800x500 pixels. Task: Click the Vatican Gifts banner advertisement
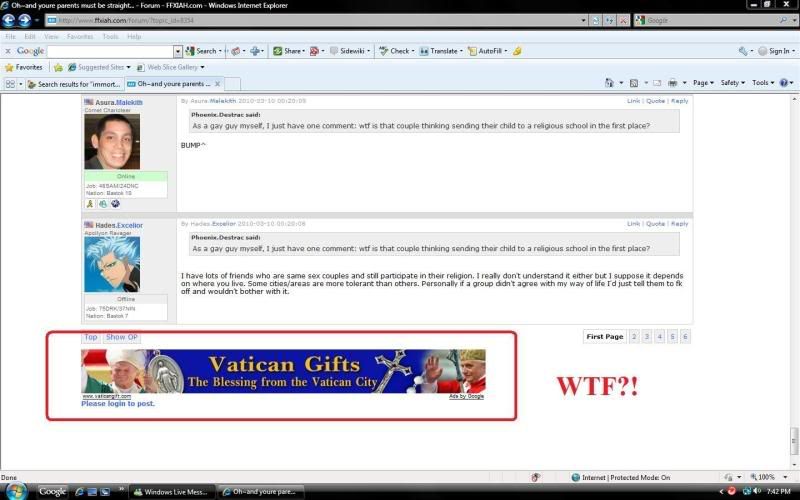point(283,370)
